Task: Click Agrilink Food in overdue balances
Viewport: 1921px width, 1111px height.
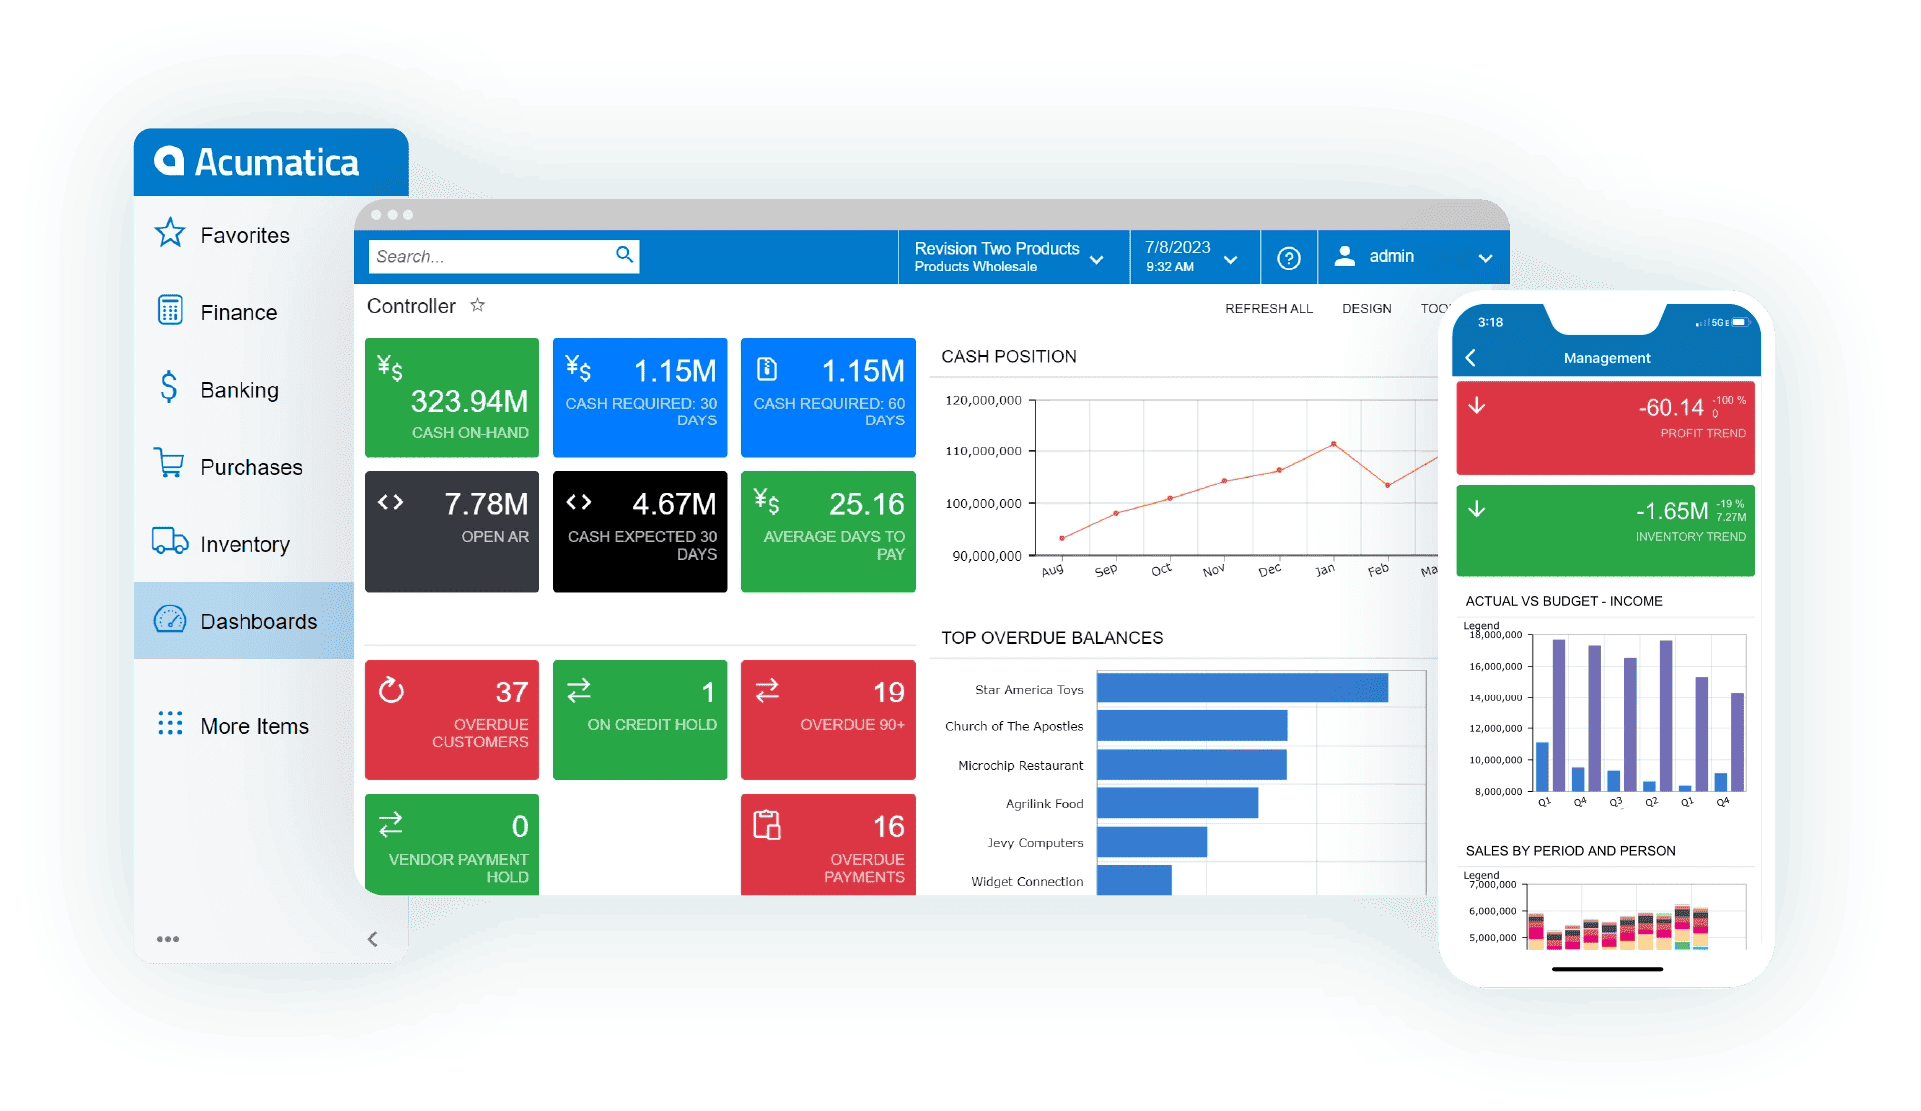Action: [x=1044, y=803]
